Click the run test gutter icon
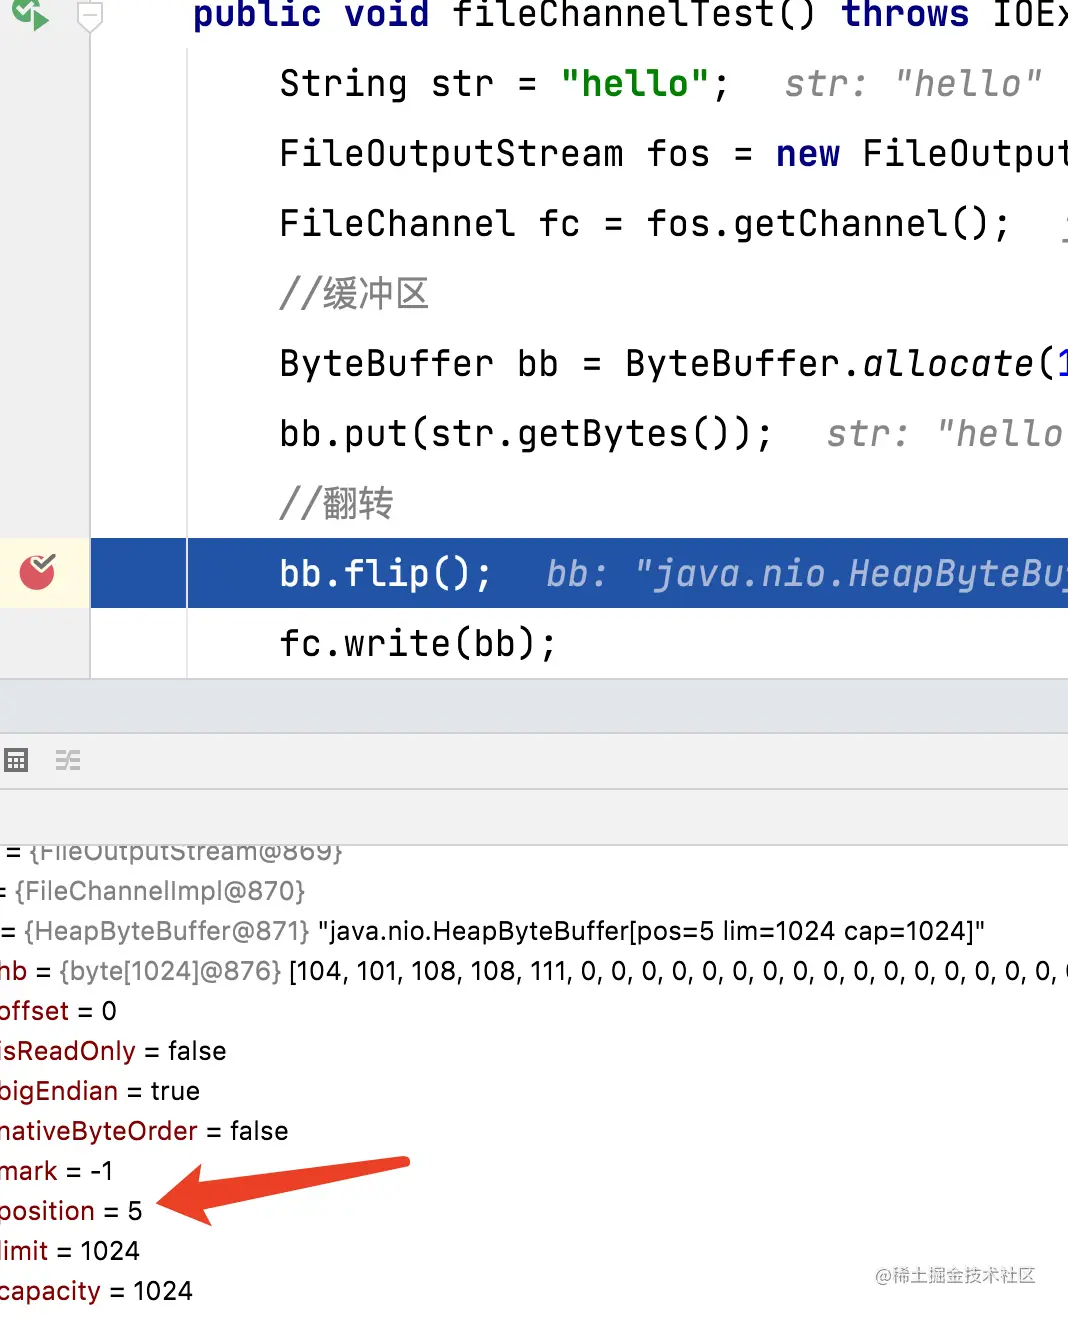 pos(30,14)
